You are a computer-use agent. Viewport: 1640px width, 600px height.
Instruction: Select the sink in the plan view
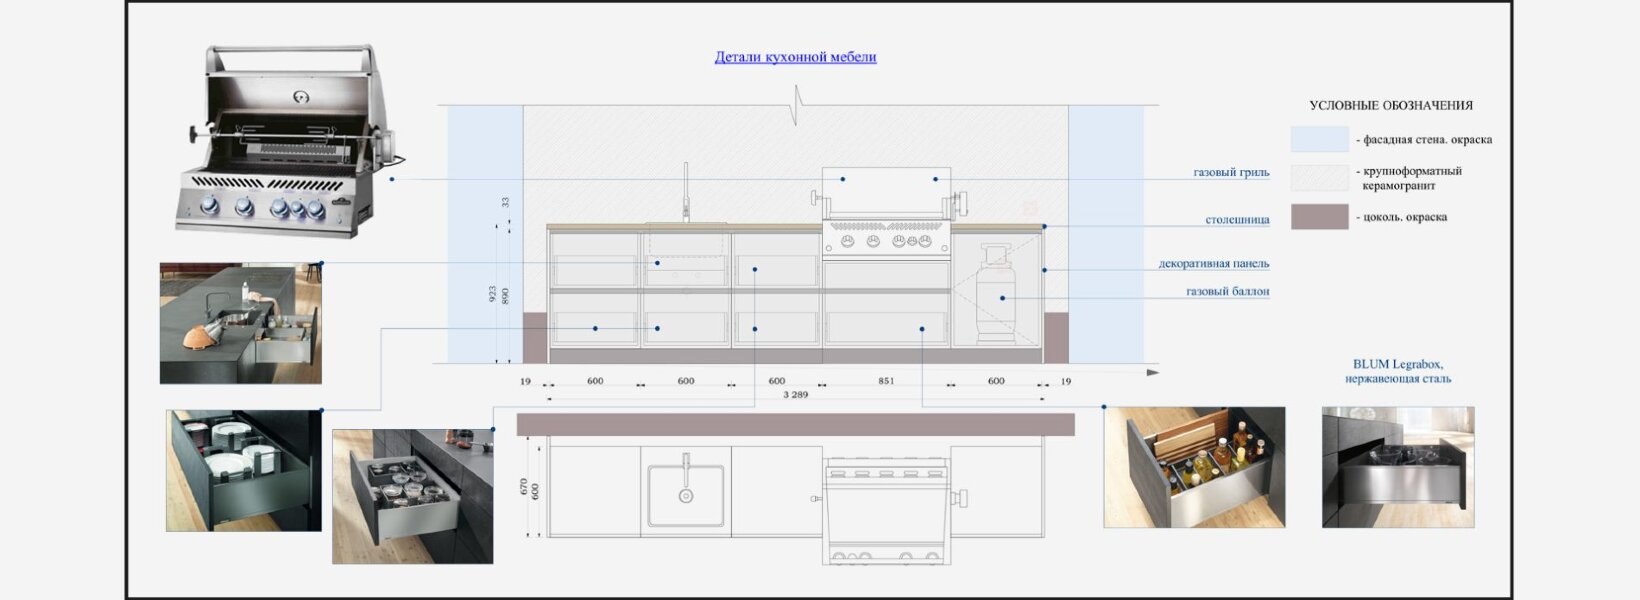click(x=685, y=495)
